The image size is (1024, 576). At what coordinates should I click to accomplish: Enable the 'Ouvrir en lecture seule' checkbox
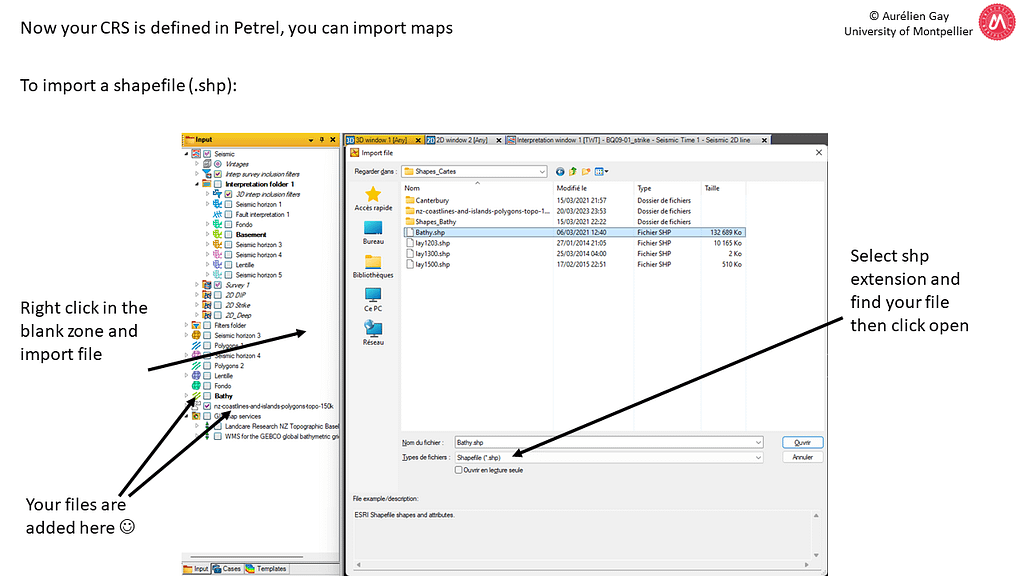[459, 469]
